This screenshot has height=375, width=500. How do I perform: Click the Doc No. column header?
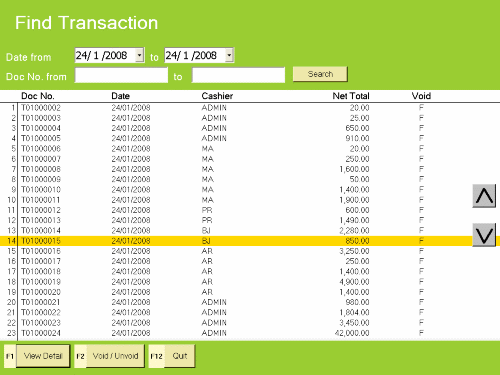click(x=38, y=96)
